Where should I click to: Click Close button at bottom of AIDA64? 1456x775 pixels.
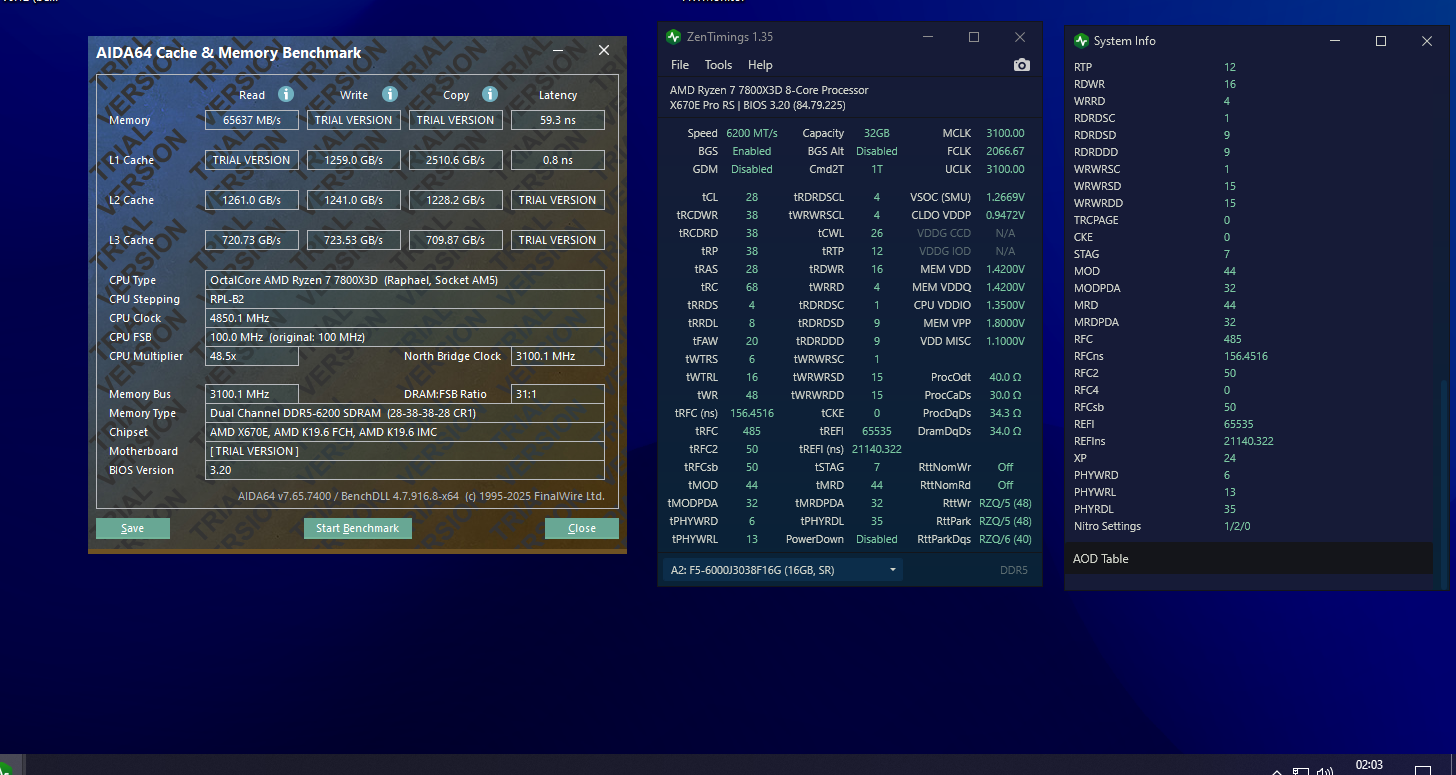582,528
